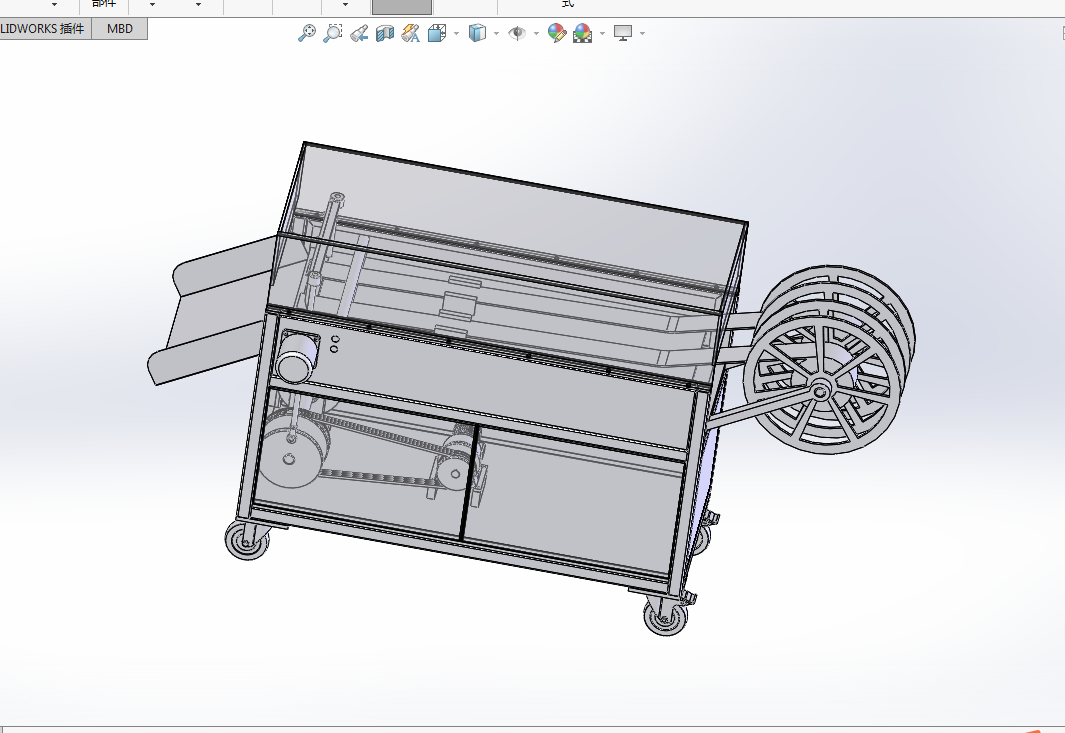Open the Dynamic Annotation Views icon
This screenshot has height=733, width=1065.
tap(411, 33)
